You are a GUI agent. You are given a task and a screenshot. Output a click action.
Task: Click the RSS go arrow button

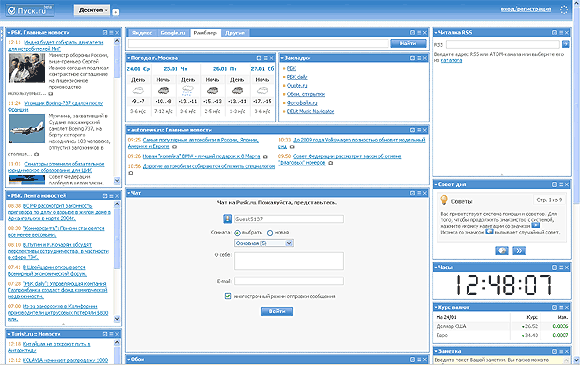pos(566,44)
